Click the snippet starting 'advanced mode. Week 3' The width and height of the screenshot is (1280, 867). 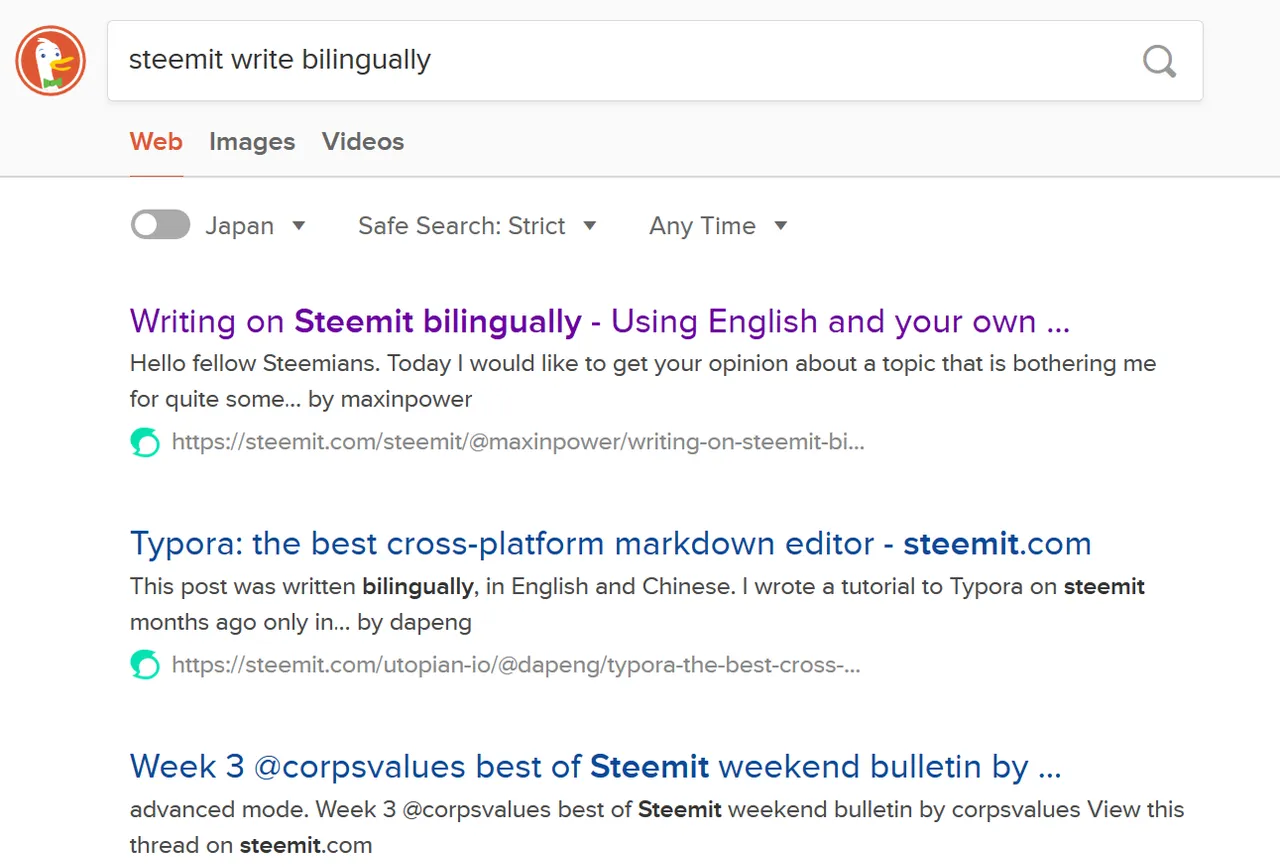coord(657,827)
